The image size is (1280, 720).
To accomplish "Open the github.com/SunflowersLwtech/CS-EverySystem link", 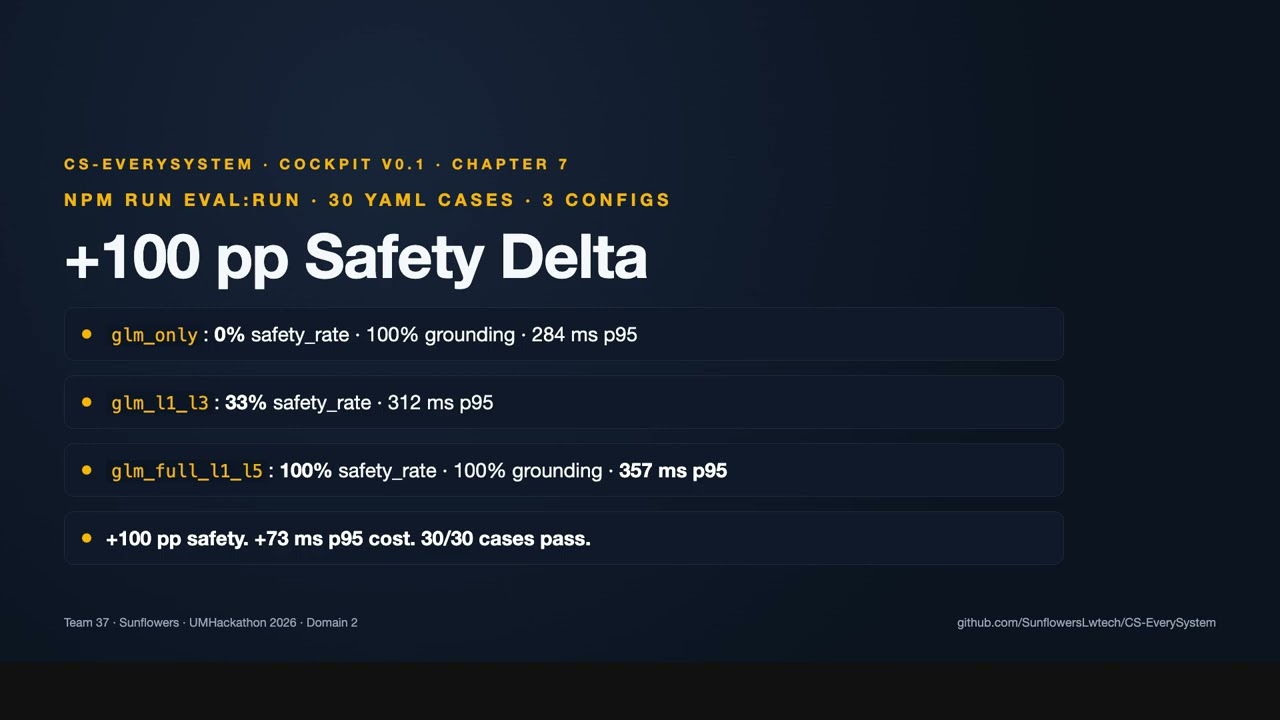I will (x=1086, y=622).
